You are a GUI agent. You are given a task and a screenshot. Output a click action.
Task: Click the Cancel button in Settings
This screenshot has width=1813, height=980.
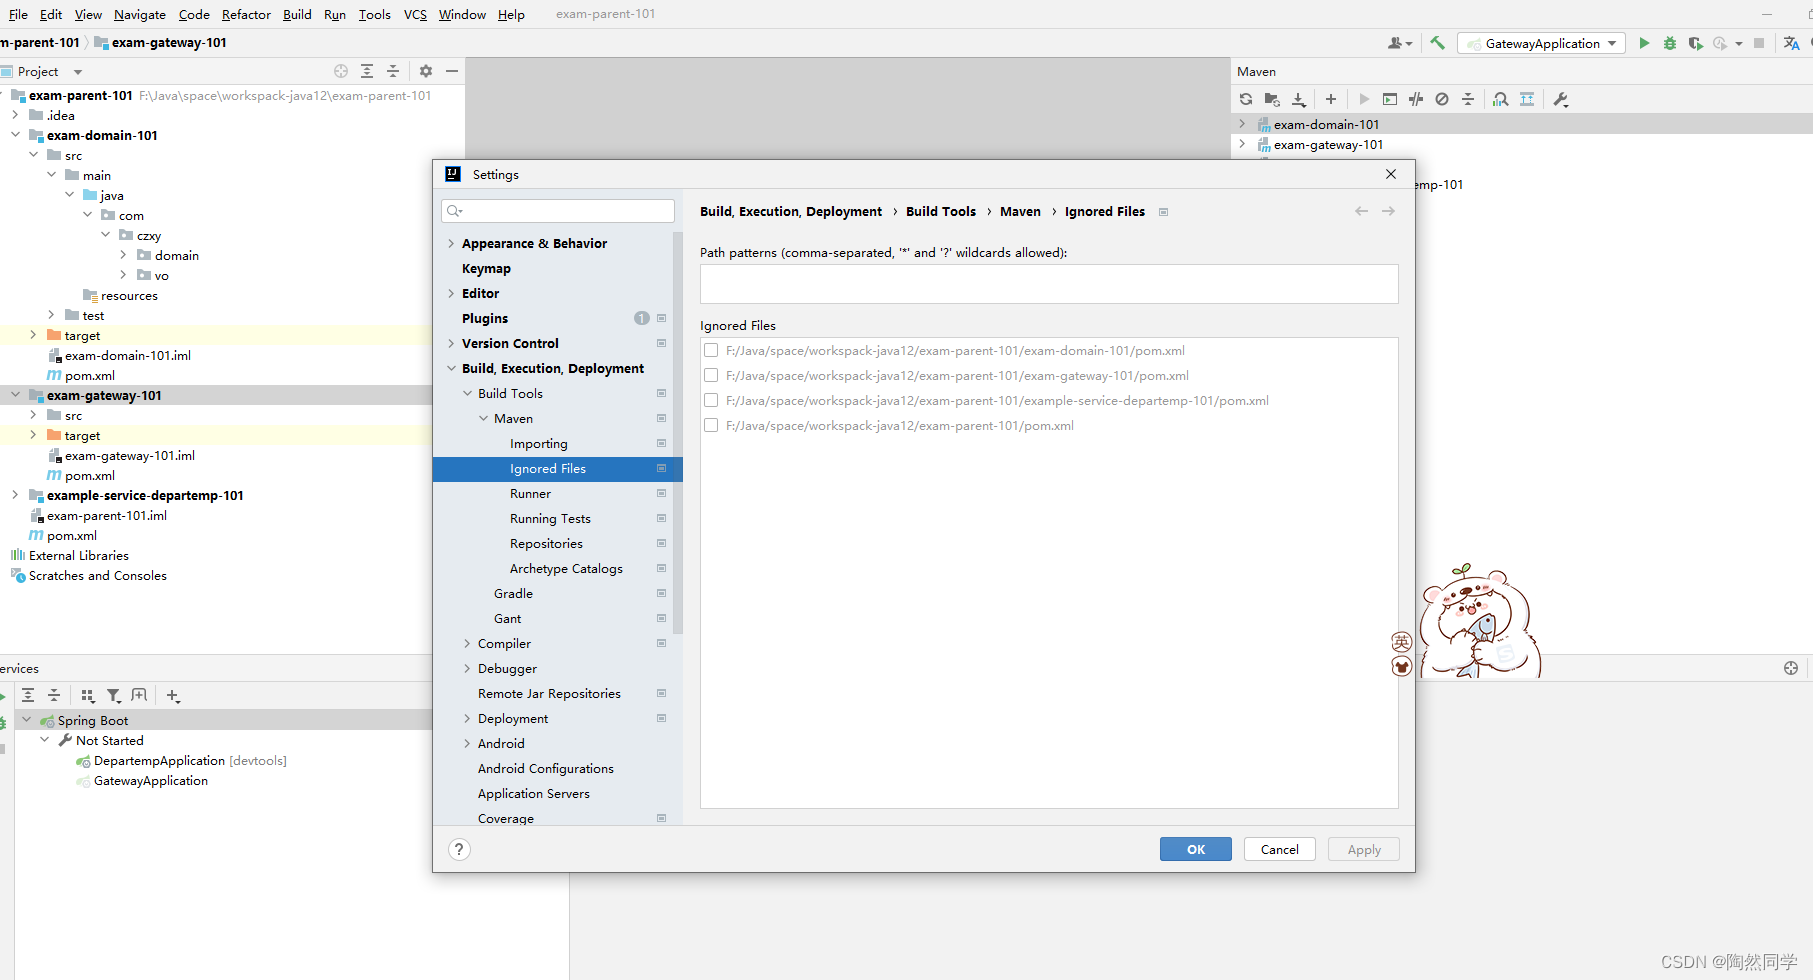click(1280, 849)
